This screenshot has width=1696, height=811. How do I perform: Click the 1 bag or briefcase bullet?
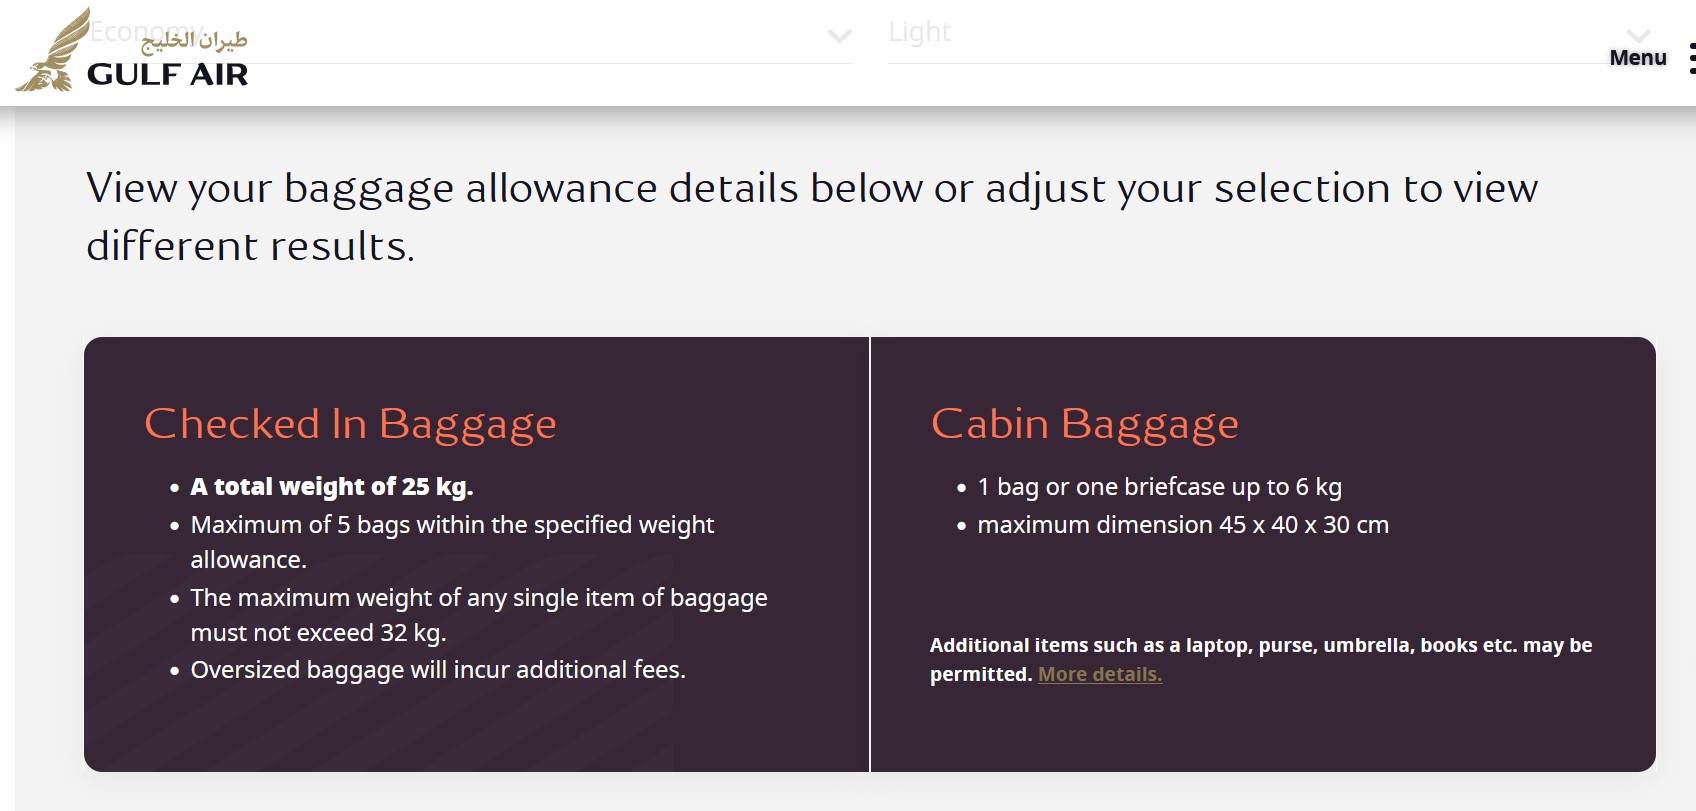tap(1159, 487)
